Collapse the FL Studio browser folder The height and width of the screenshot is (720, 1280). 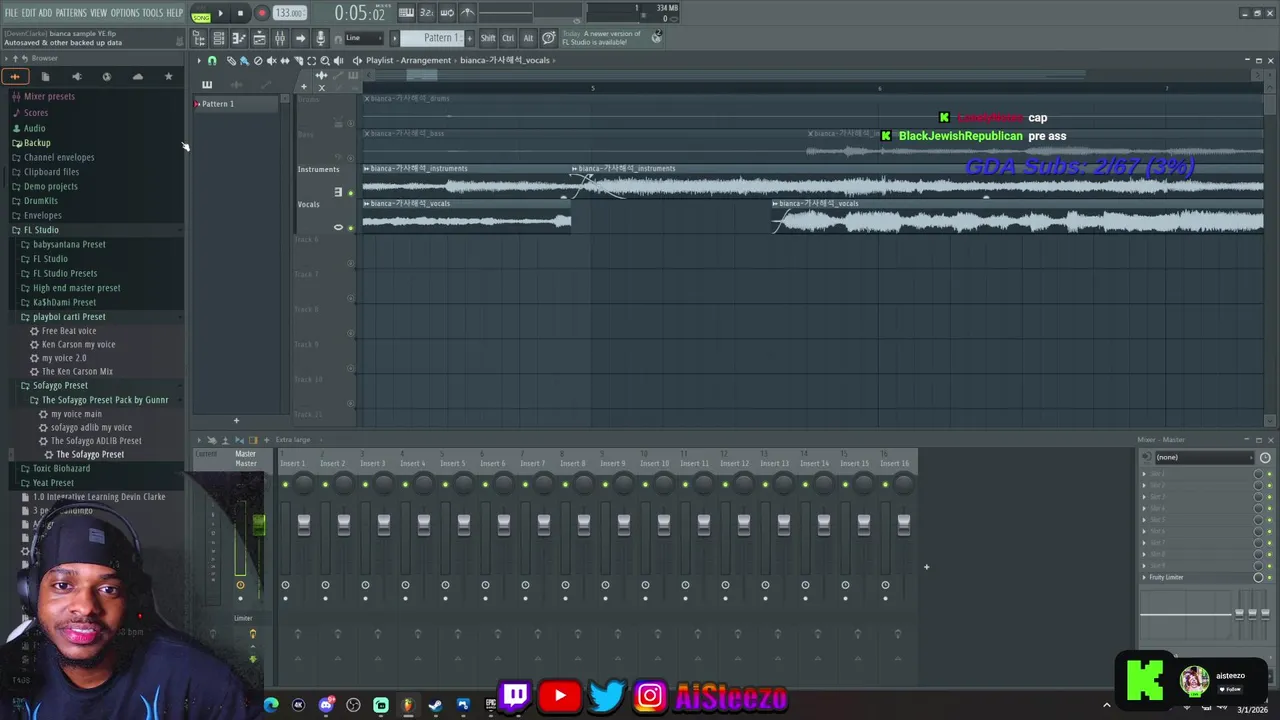point(41,230)
